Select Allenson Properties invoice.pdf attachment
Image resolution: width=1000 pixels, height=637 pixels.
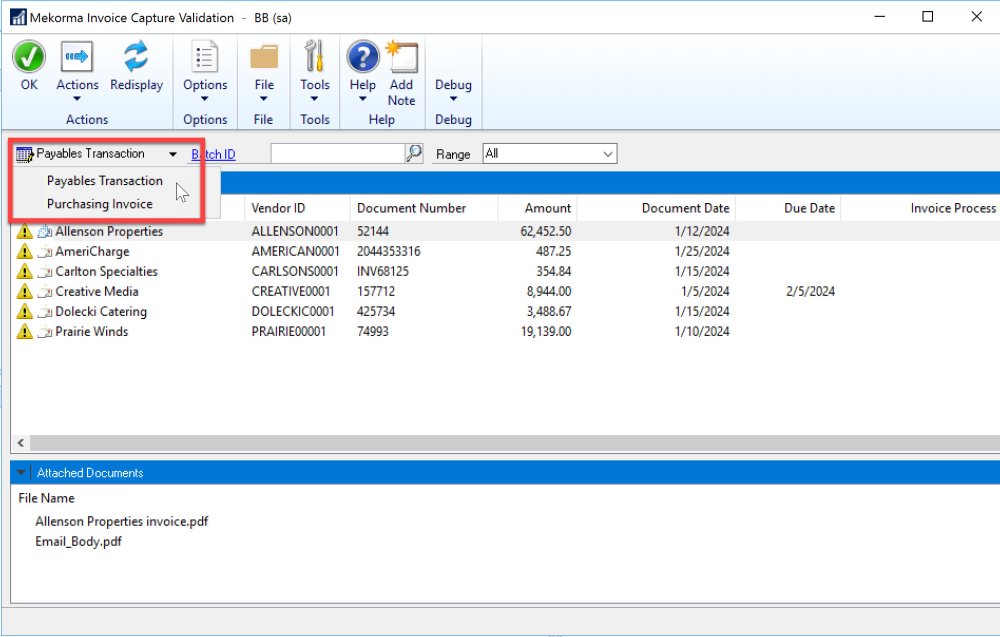[x=122, y=522]
